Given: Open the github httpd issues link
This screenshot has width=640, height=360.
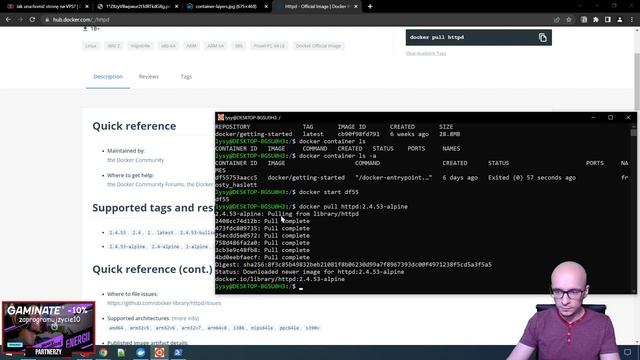Looking at the screenshot, I should (x=164, y=303).
